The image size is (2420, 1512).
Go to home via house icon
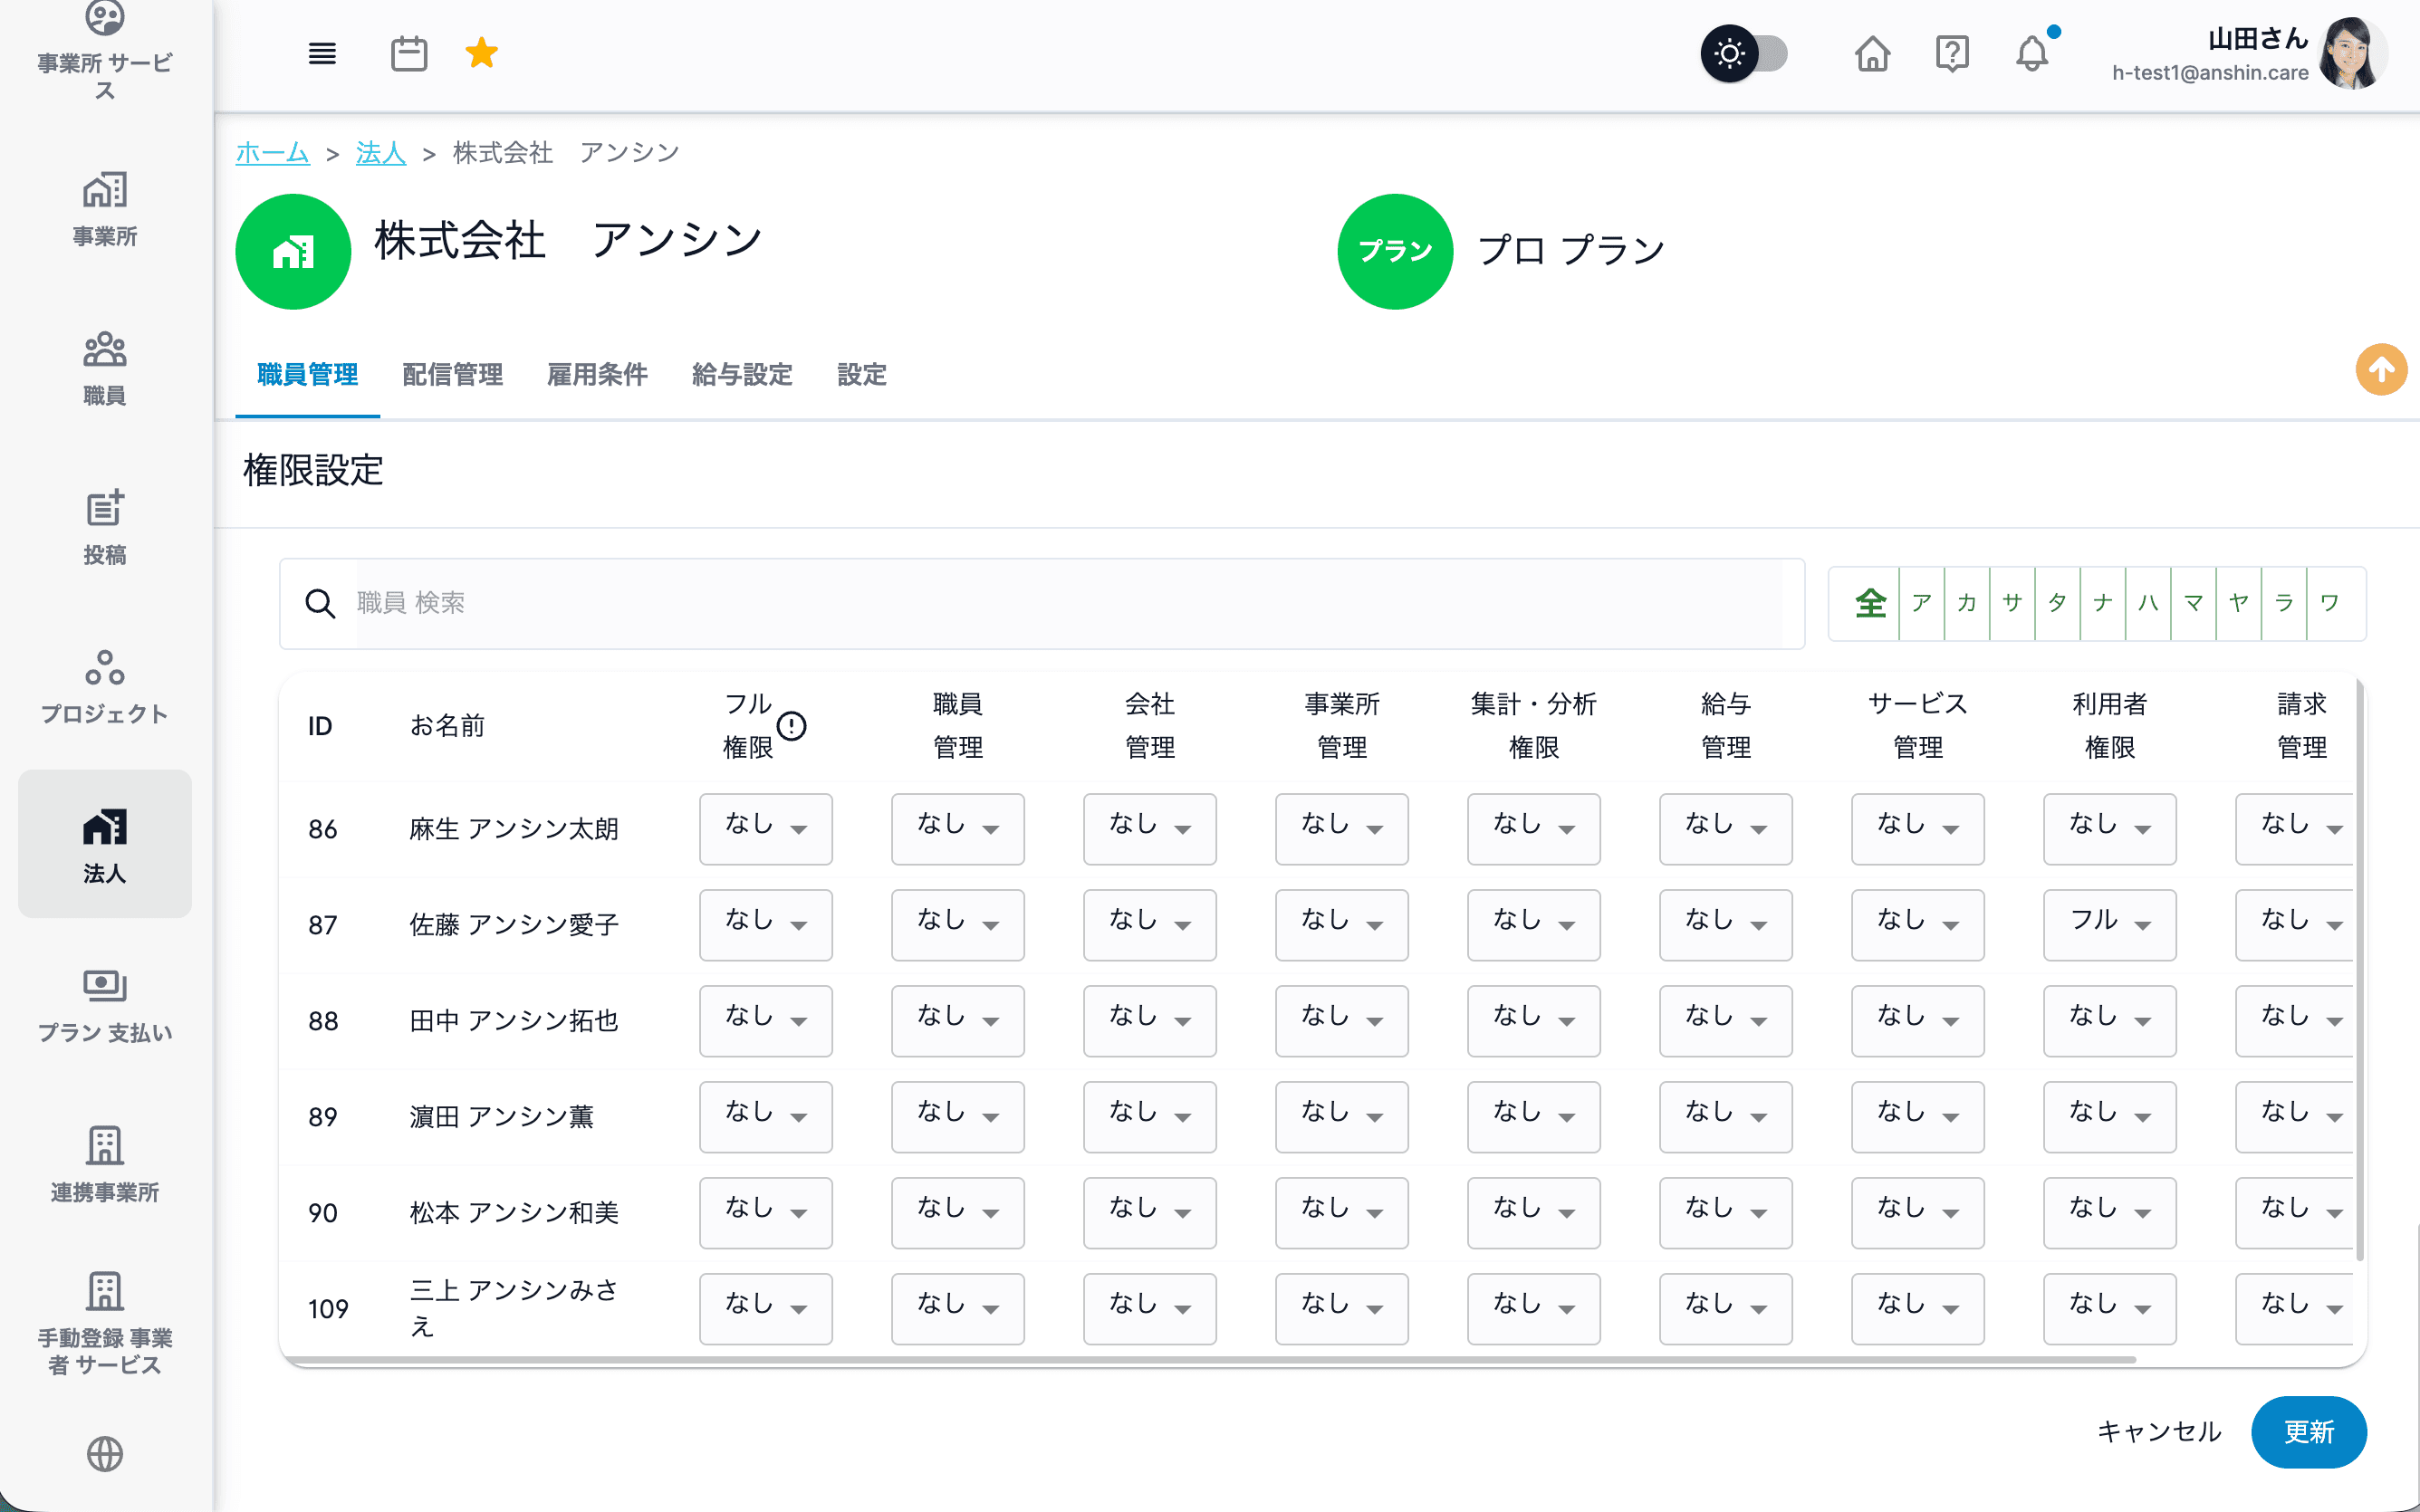(1872, 54)
